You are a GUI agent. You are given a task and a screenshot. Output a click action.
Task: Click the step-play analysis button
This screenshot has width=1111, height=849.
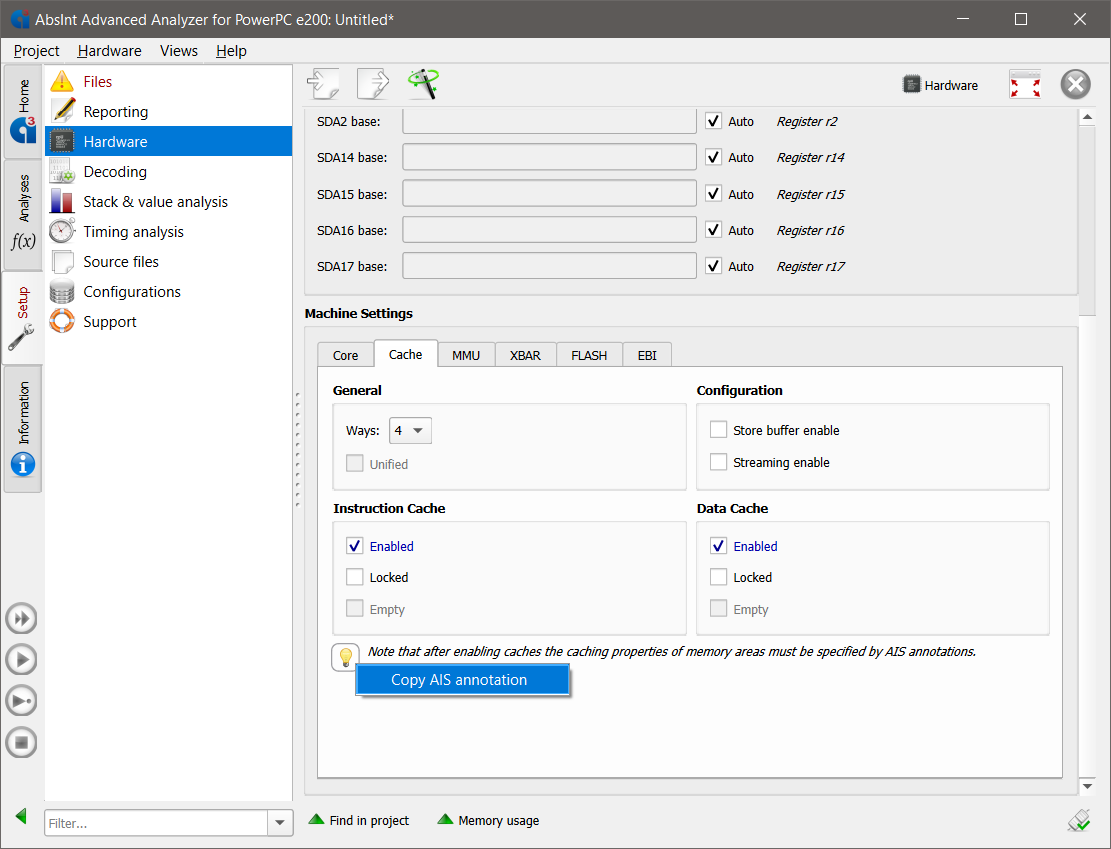[21, 701]
